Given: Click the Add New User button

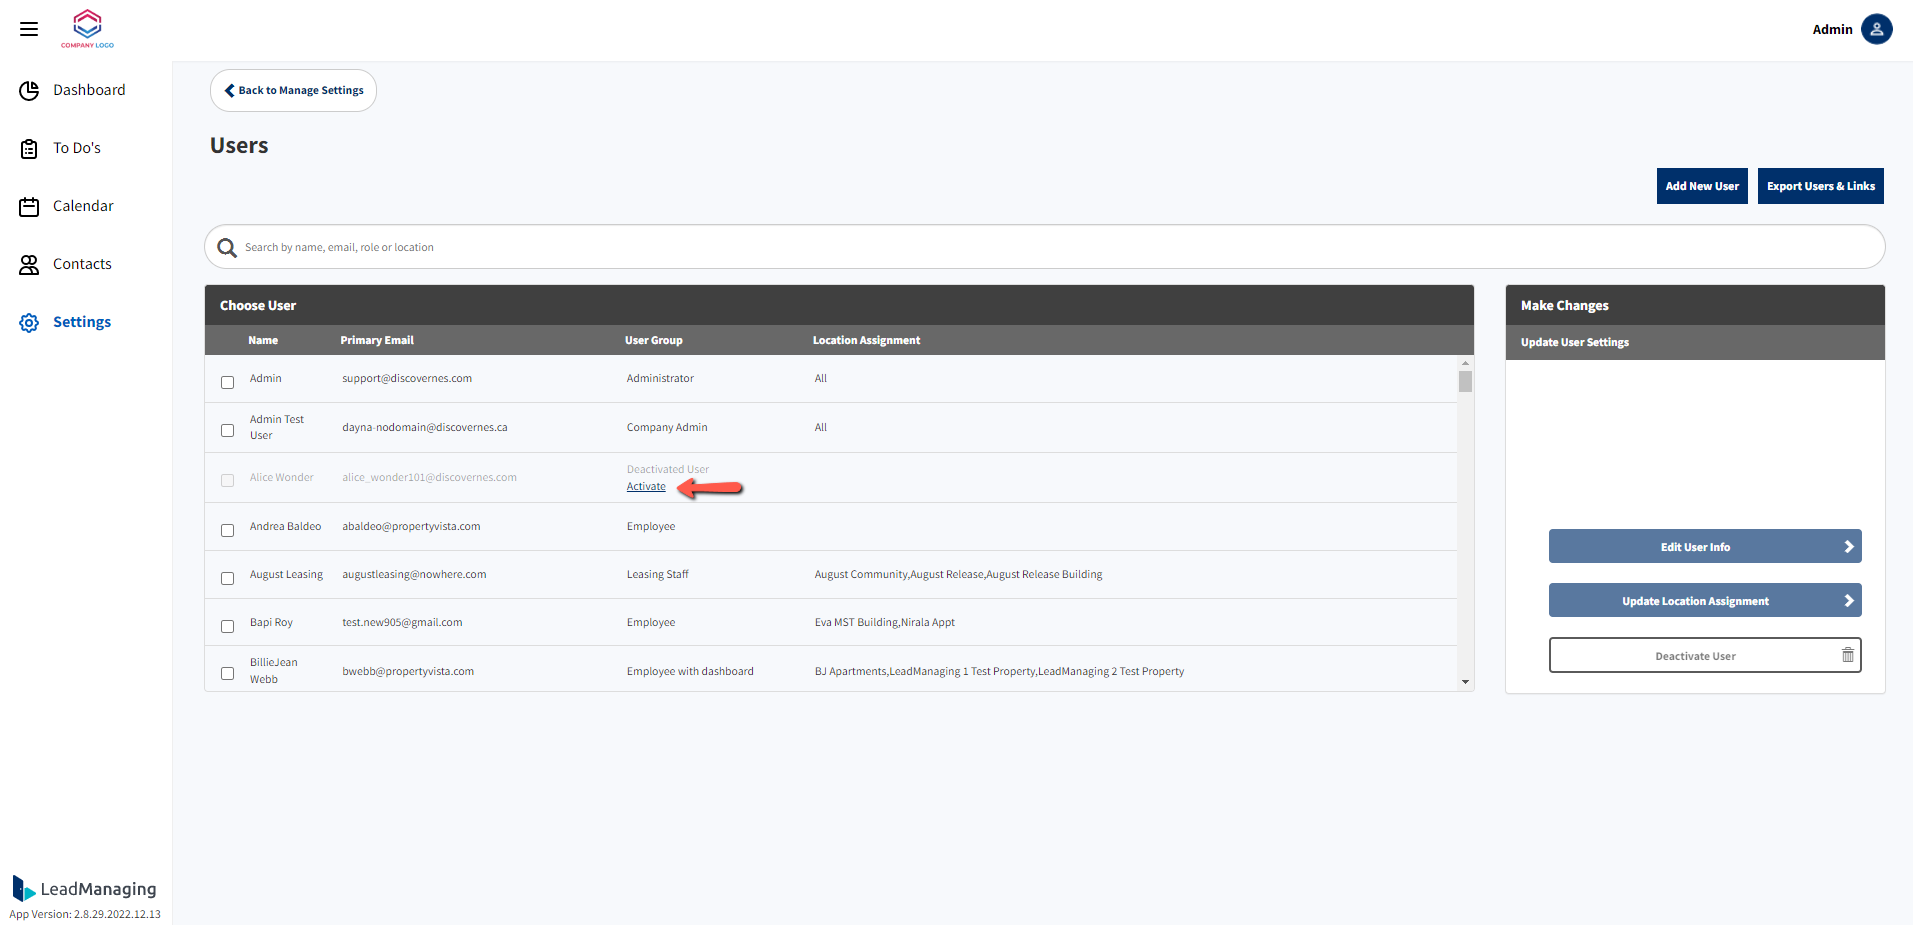Looking at the screenshot, I should [1702, 186].
